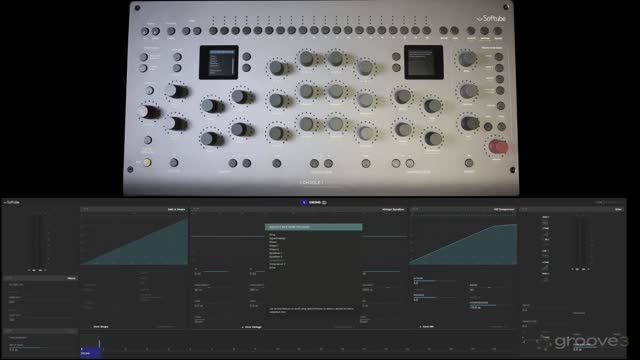Click the compressor curve graph with the flattened top

click(463, 244)
